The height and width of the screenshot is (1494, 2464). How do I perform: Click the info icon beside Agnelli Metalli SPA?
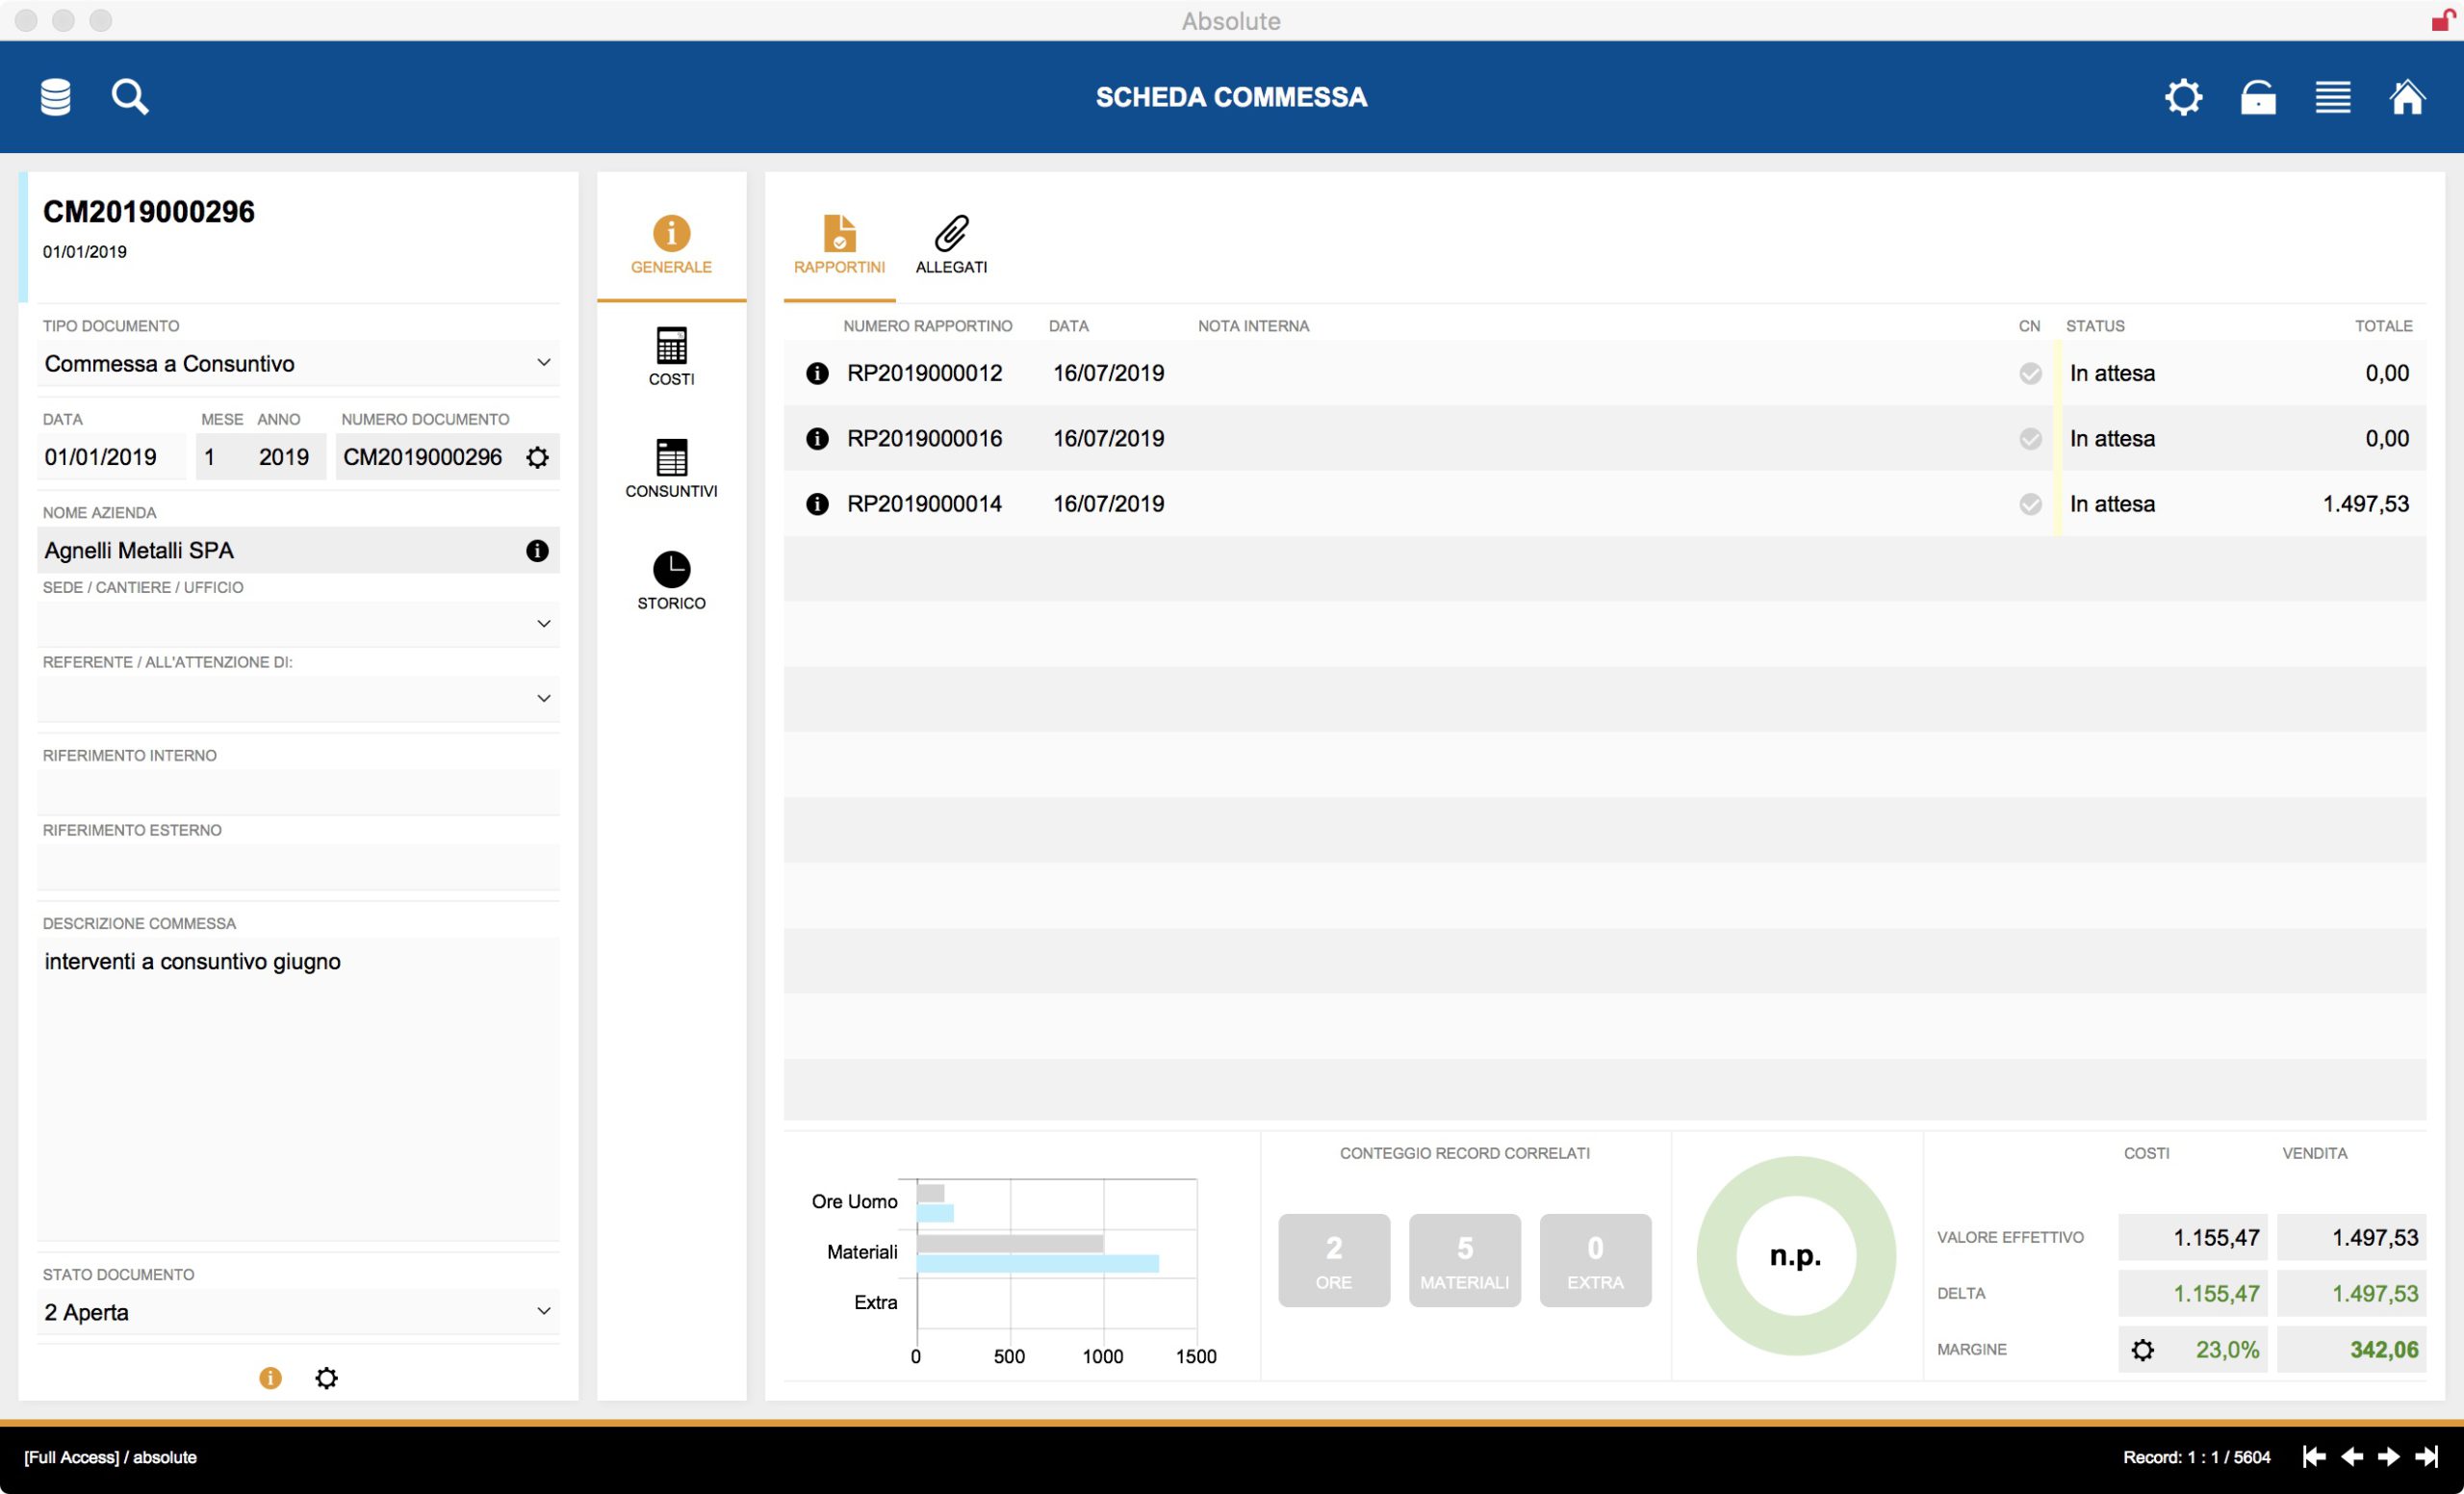537,550
